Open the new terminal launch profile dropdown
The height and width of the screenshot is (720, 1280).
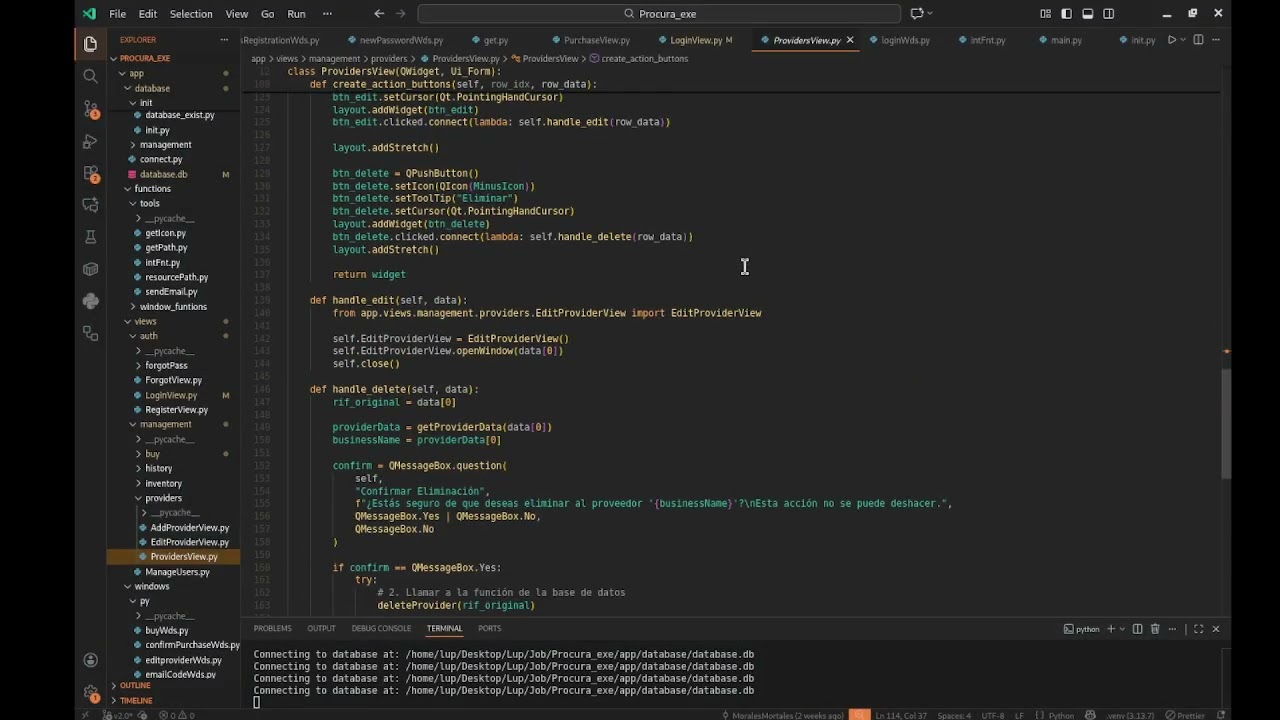pos(1120,629)
